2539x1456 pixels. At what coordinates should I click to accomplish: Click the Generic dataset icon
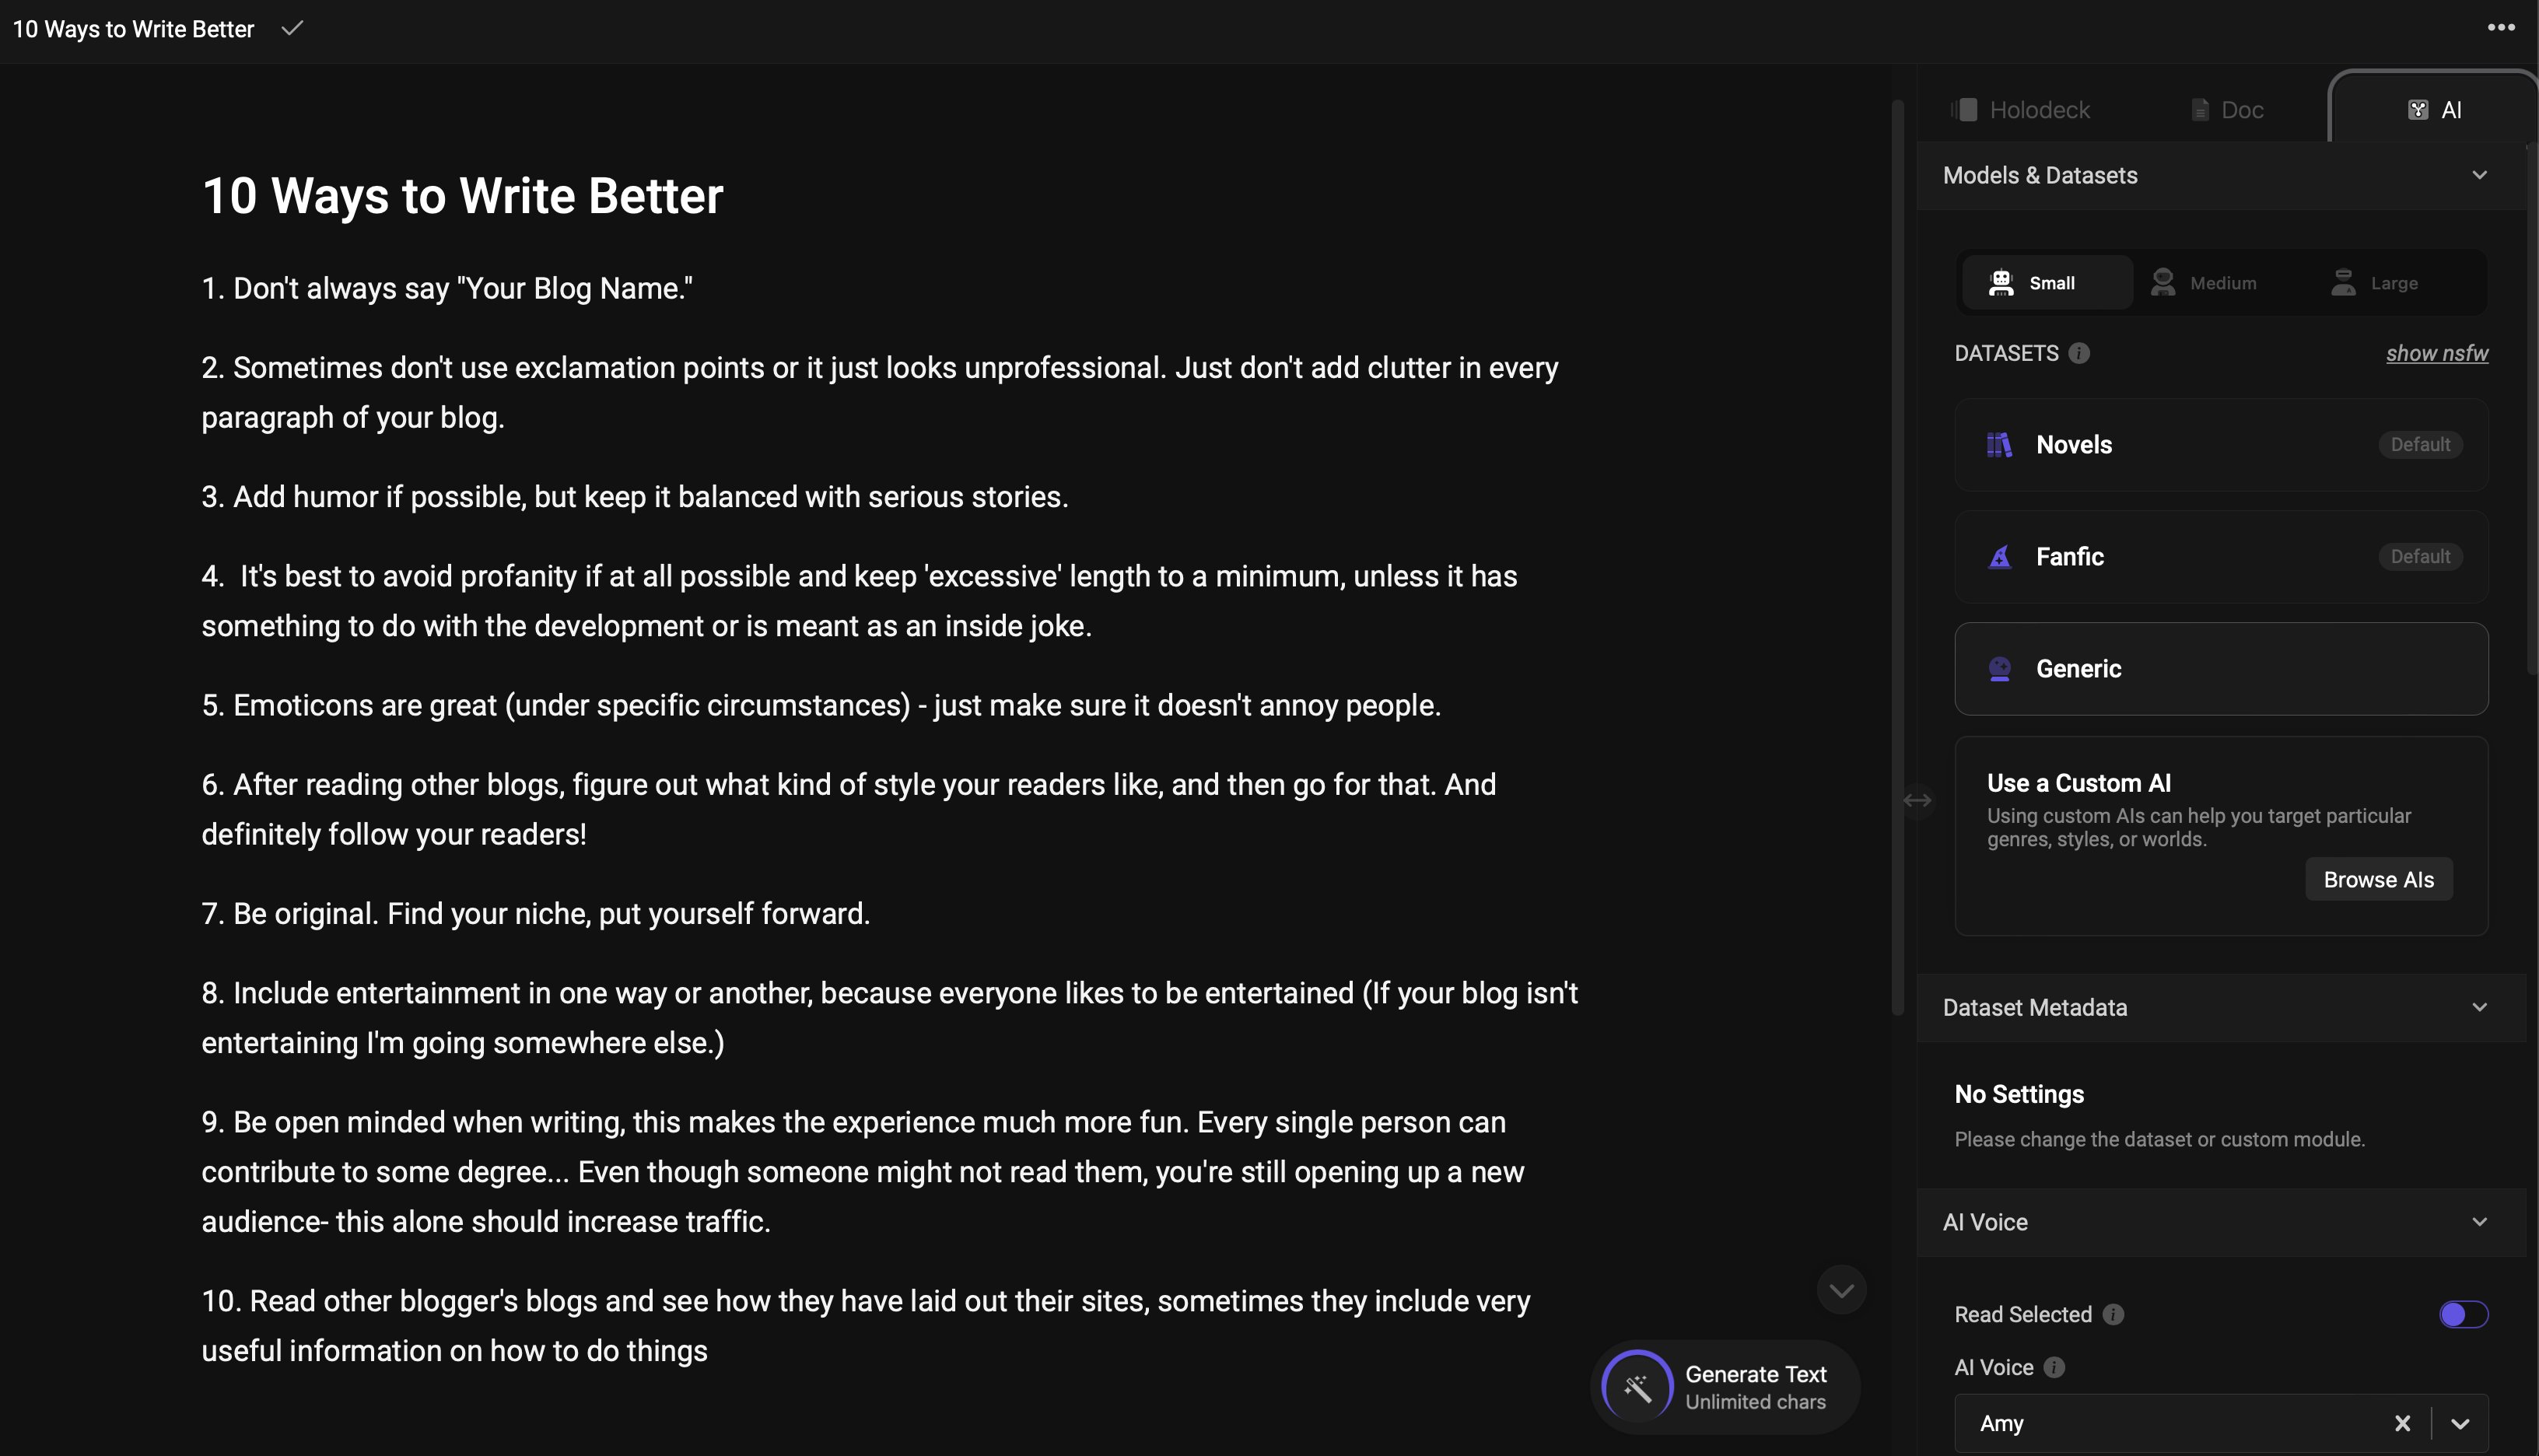[2000, 668]
